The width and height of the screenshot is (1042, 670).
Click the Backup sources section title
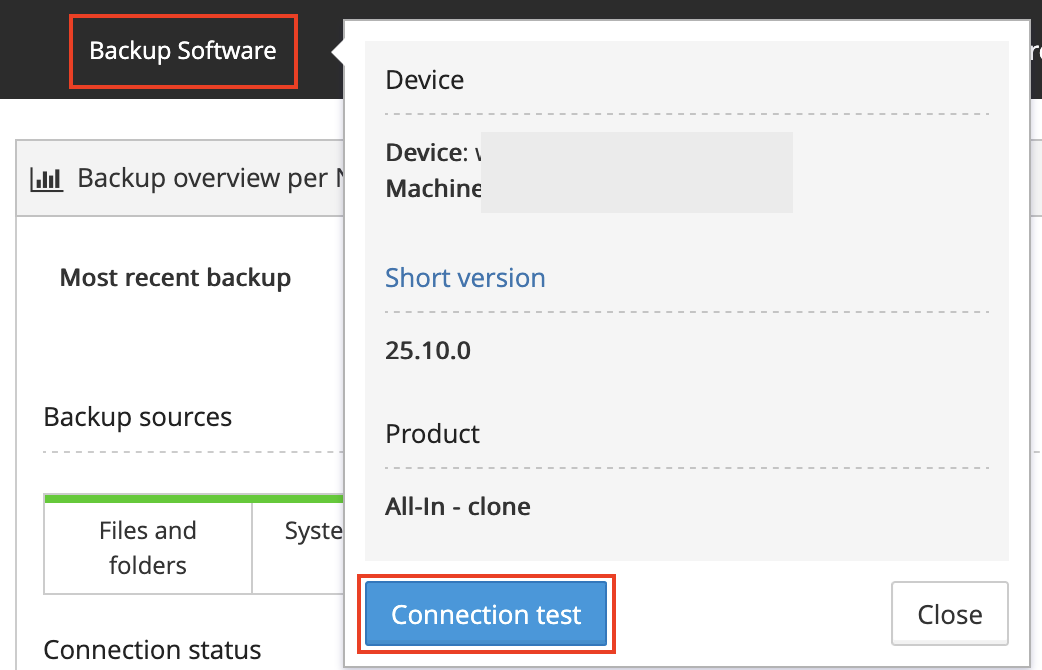pyautogui.click(x=137, y=416)
